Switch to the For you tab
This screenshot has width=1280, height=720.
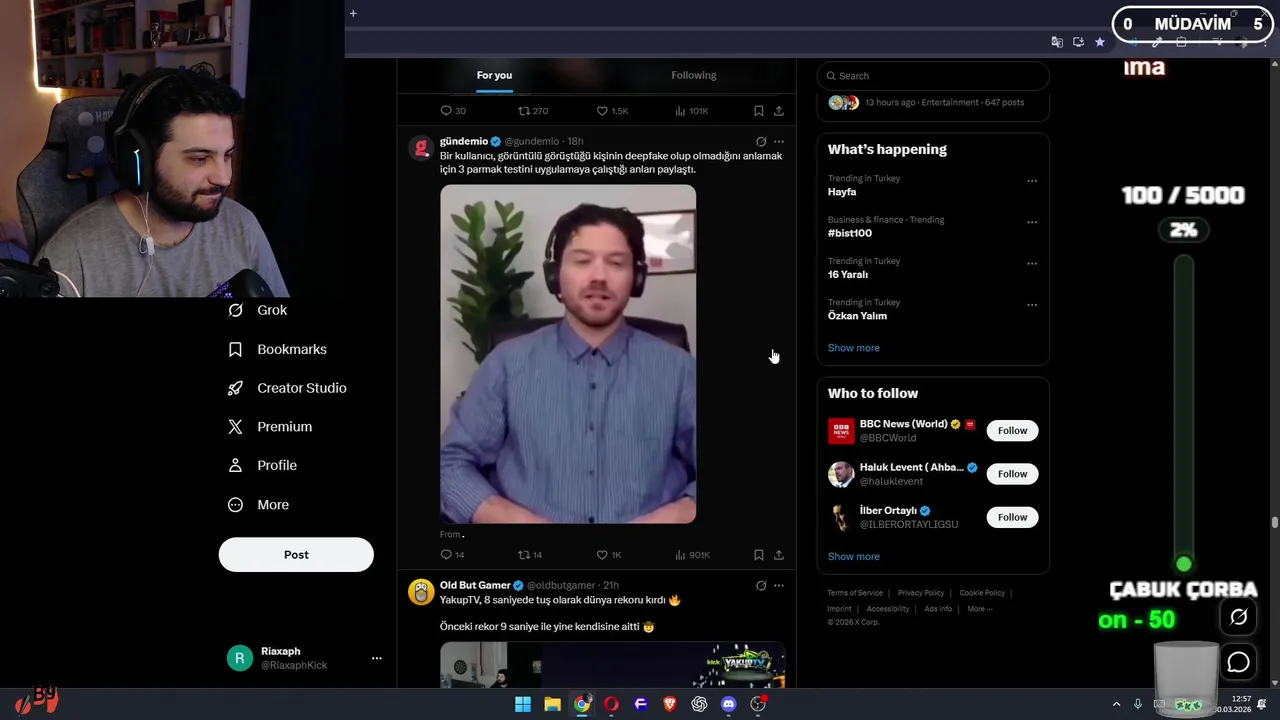(x=494, y=75)
